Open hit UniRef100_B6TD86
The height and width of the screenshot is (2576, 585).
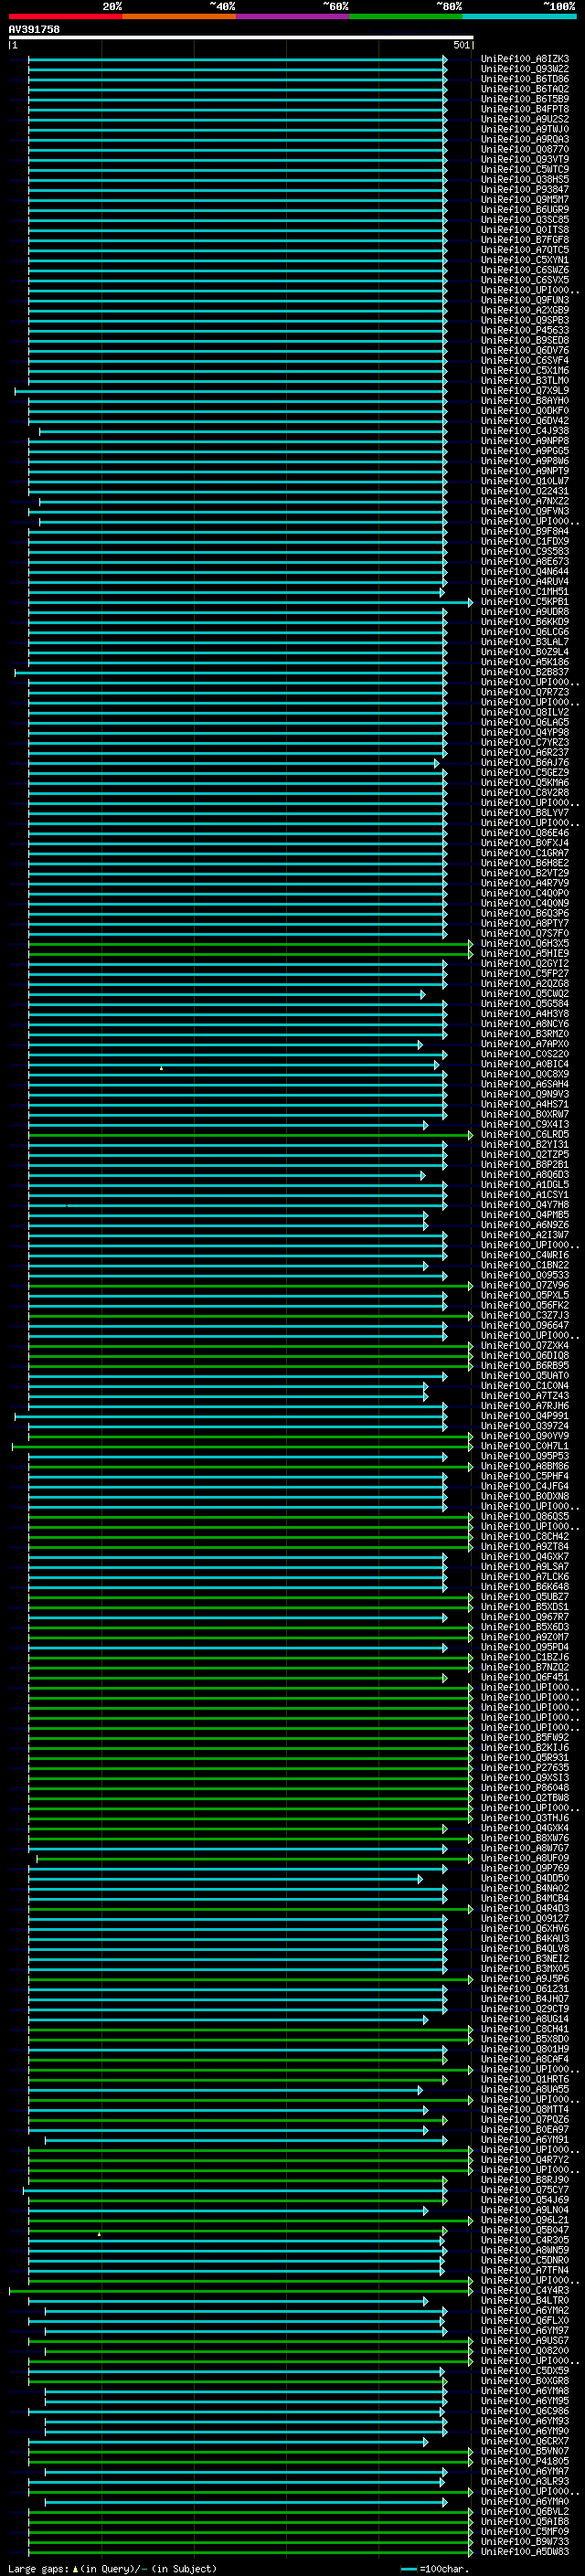click(525, 79)
